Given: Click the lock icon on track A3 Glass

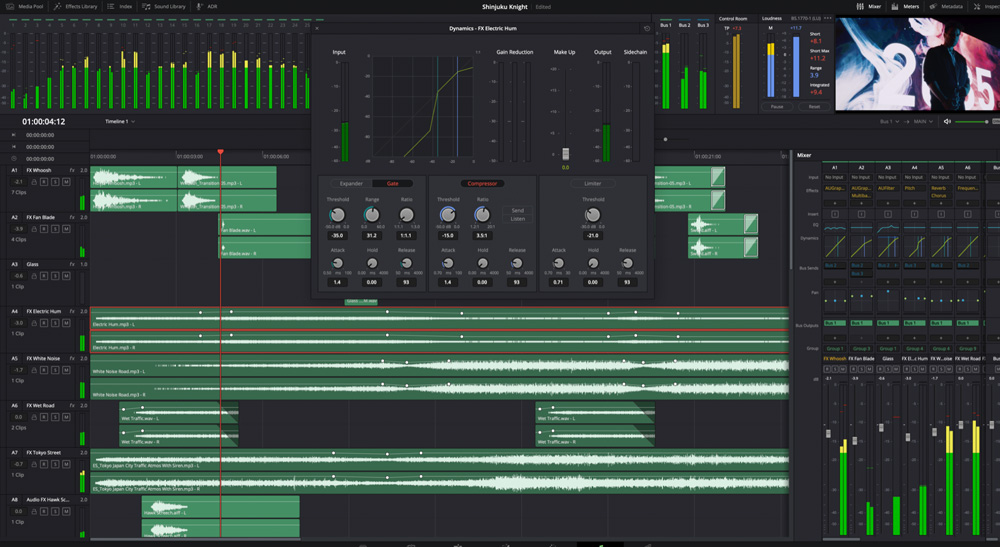Looking at the screenshot, I should coord(34,276).
